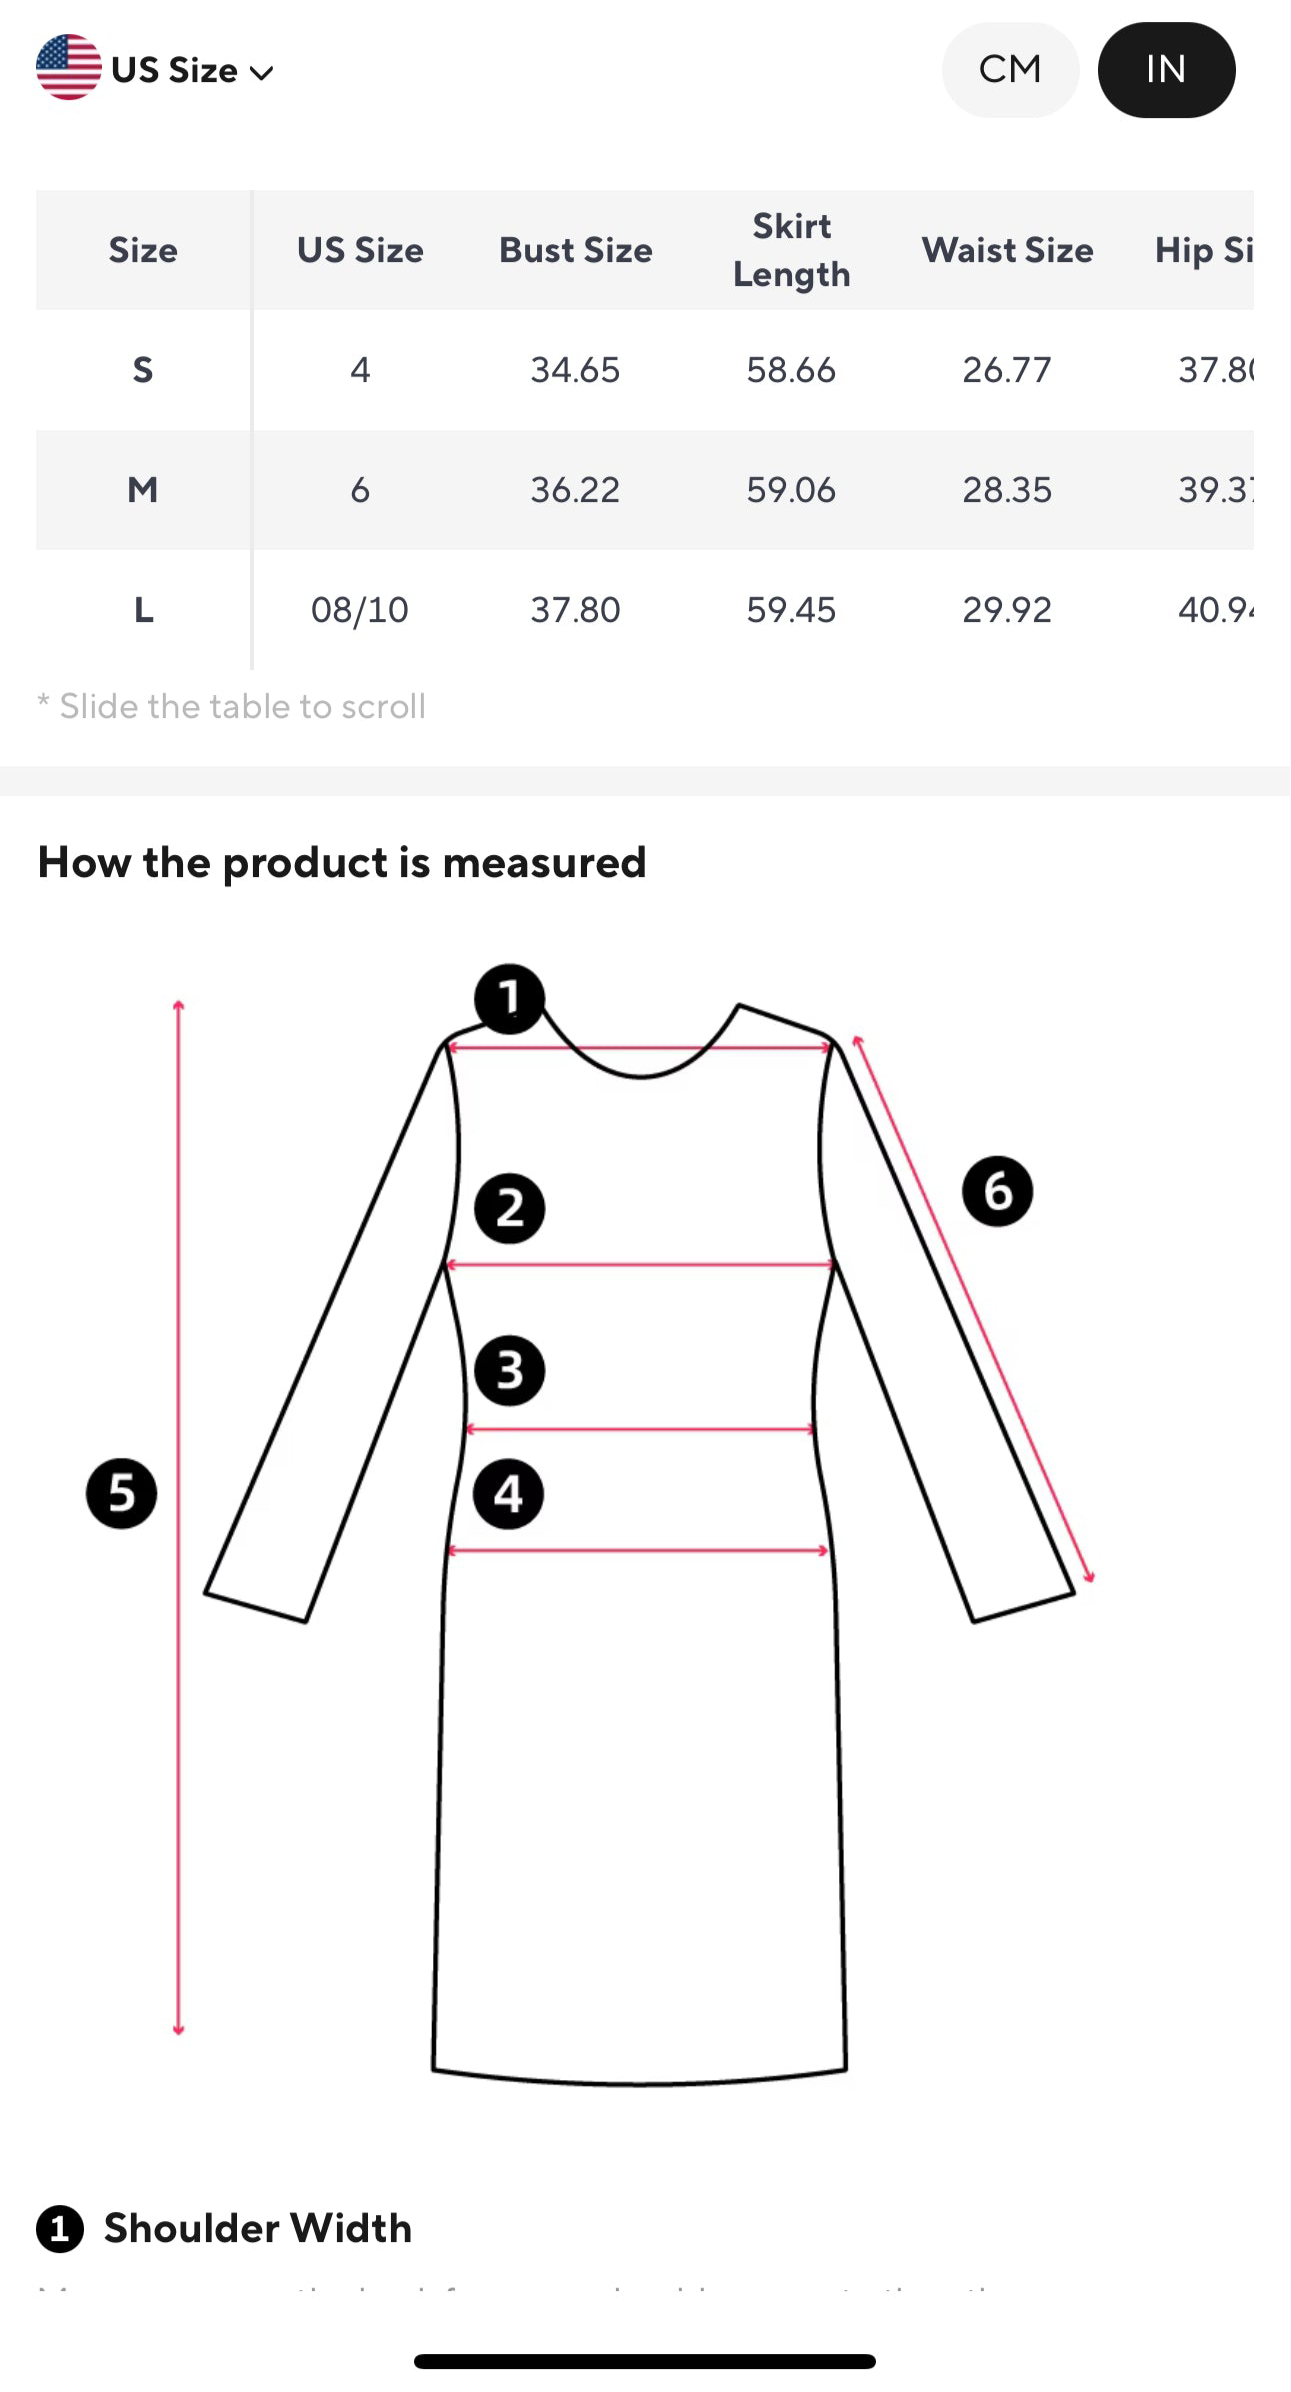The image size is (1291, 2392).
Task: Tap marker 4 hip measurement badge
Action: point(508,1495)
